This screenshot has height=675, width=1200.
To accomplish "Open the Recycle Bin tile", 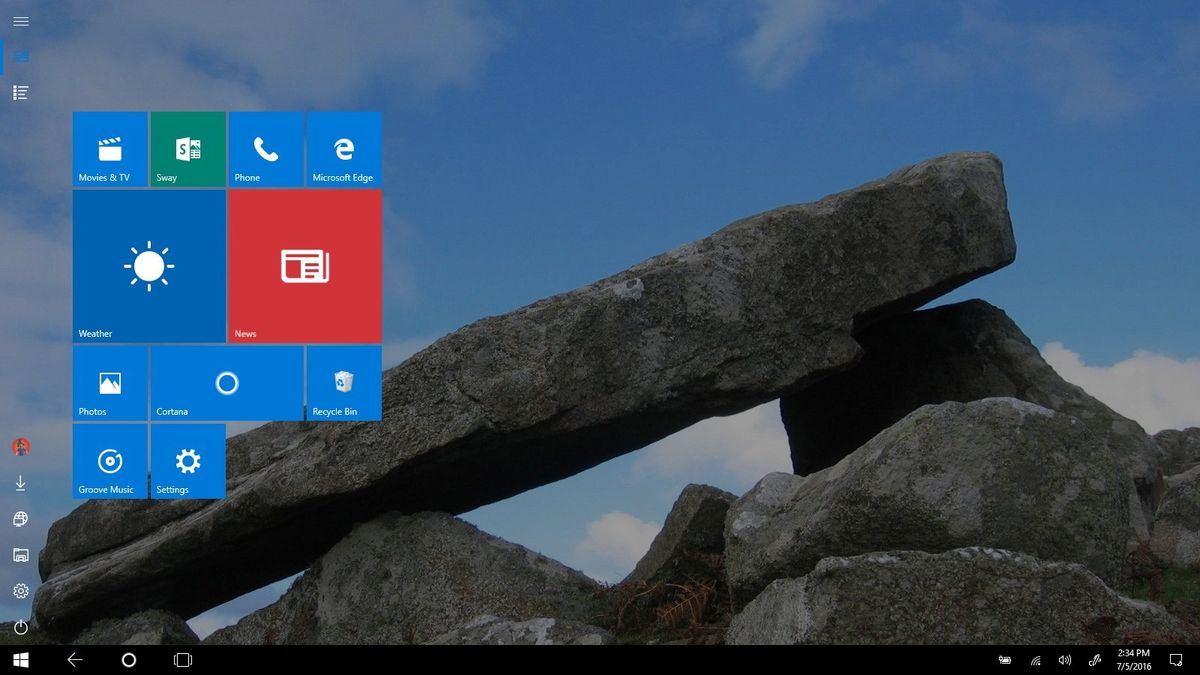I will pos(344,383).
